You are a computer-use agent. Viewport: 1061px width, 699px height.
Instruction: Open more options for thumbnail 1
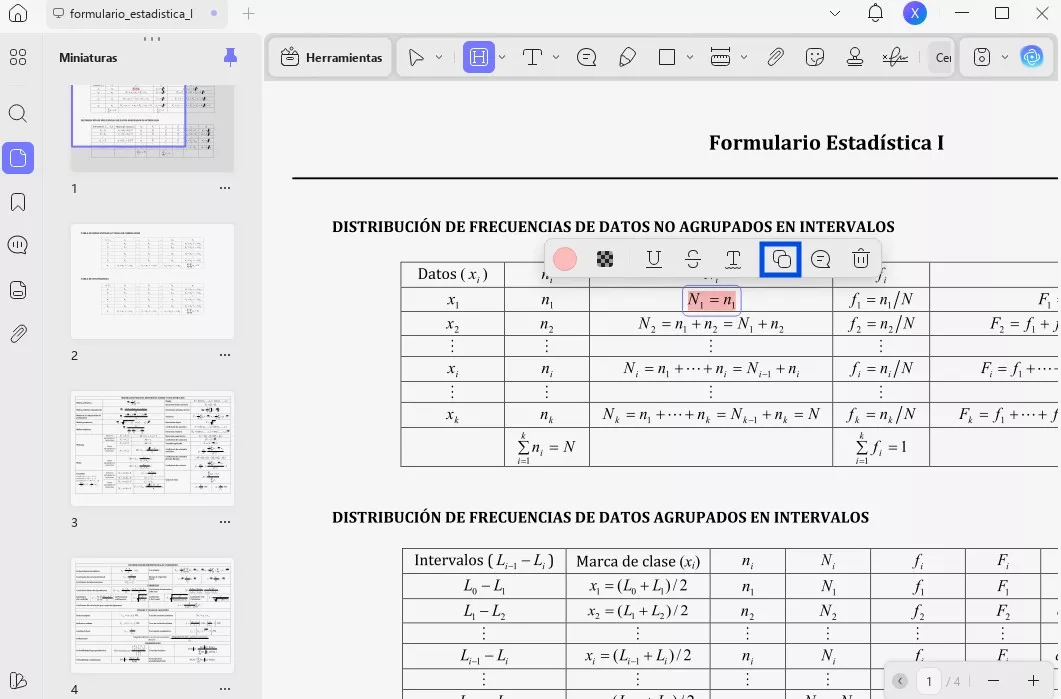tap(225, 188)
